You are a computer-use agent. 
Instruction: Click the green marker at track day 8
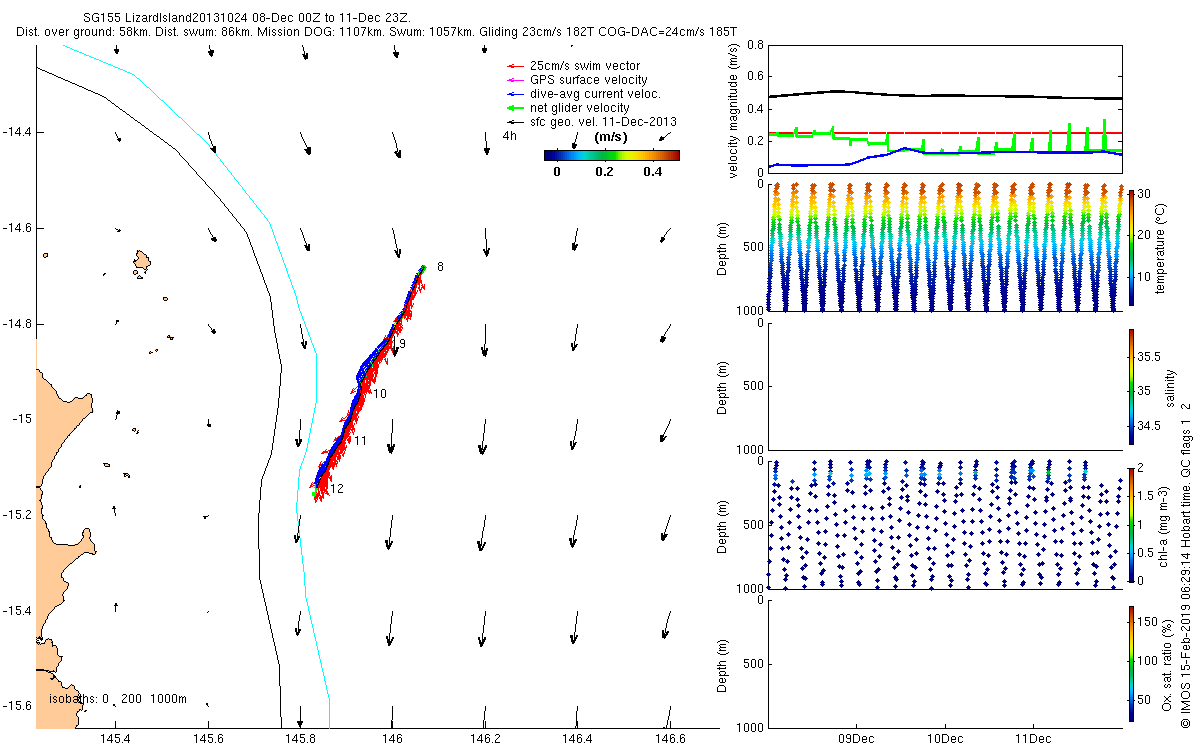[423, 267]
